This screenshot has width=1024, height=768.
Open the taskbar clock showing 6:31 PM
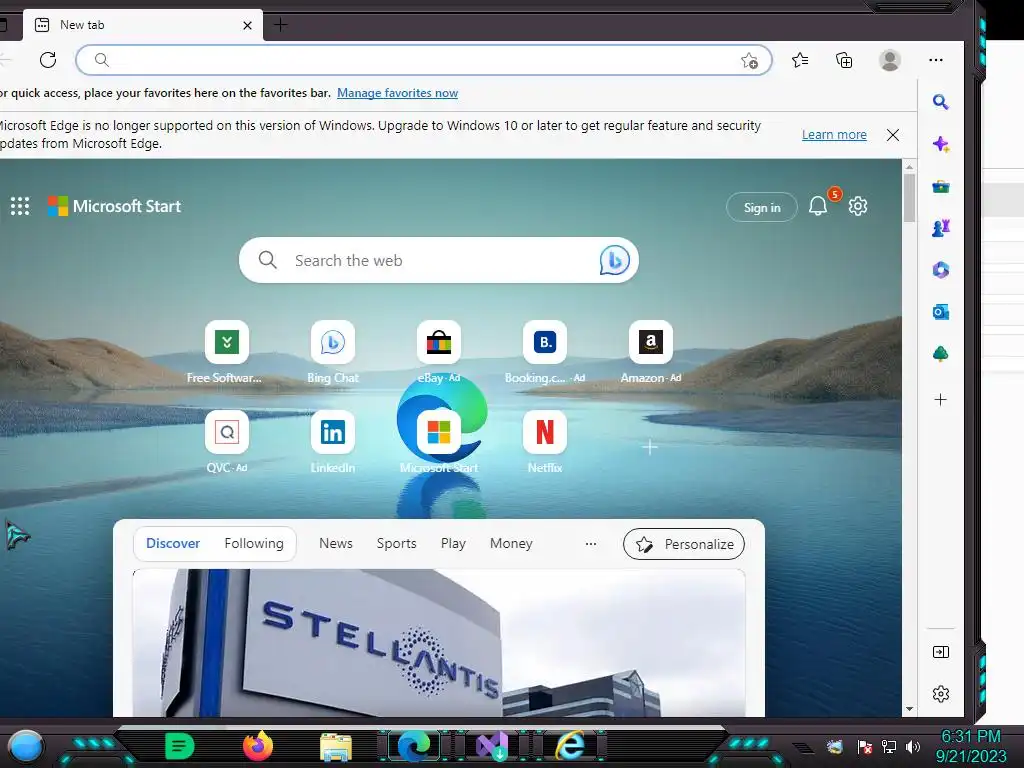(970, 746)
